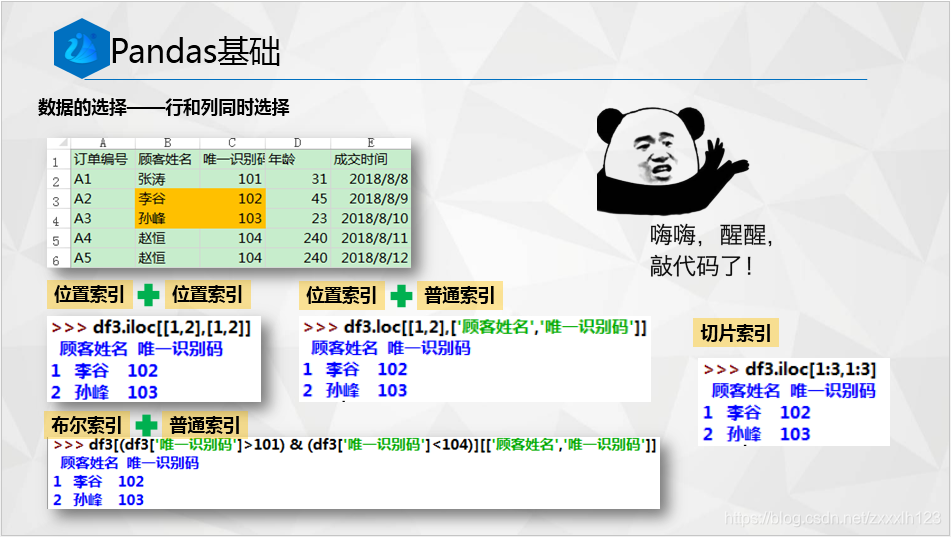The image size is (951, 537).
Task: Click the highlighted cell 孙峰 in the spreadsheet
Action: tap(167, 218)
